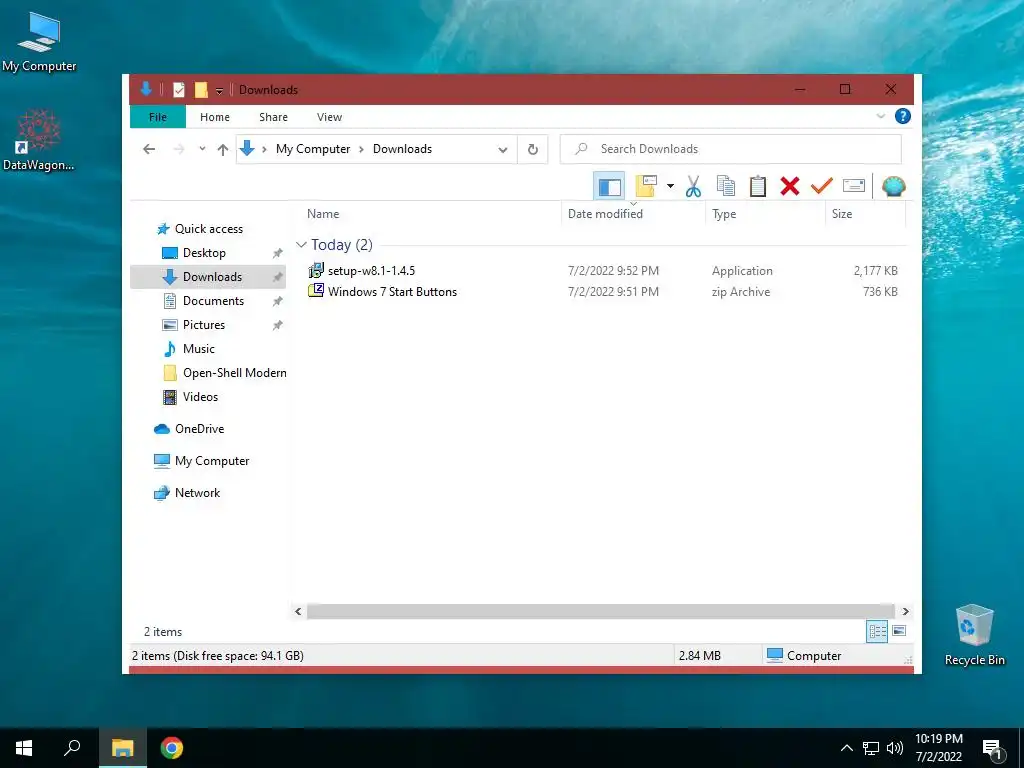Go forward with the right arrow
This screenshot has height=768, width=1024.
179,149
